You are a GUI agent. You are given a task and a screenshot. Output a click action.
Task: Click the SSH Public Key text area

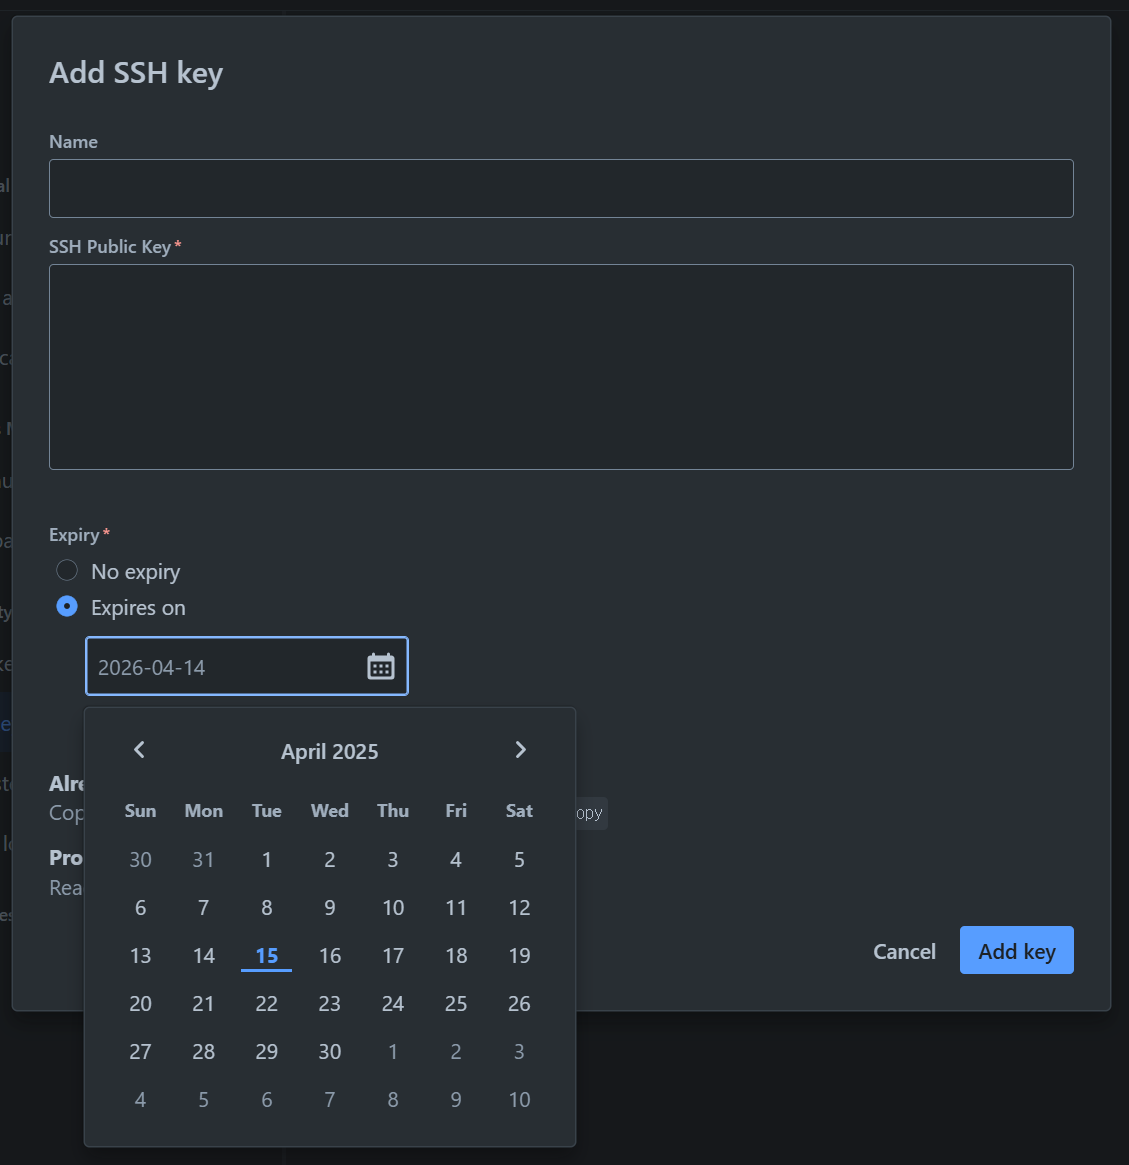point(560,366)
